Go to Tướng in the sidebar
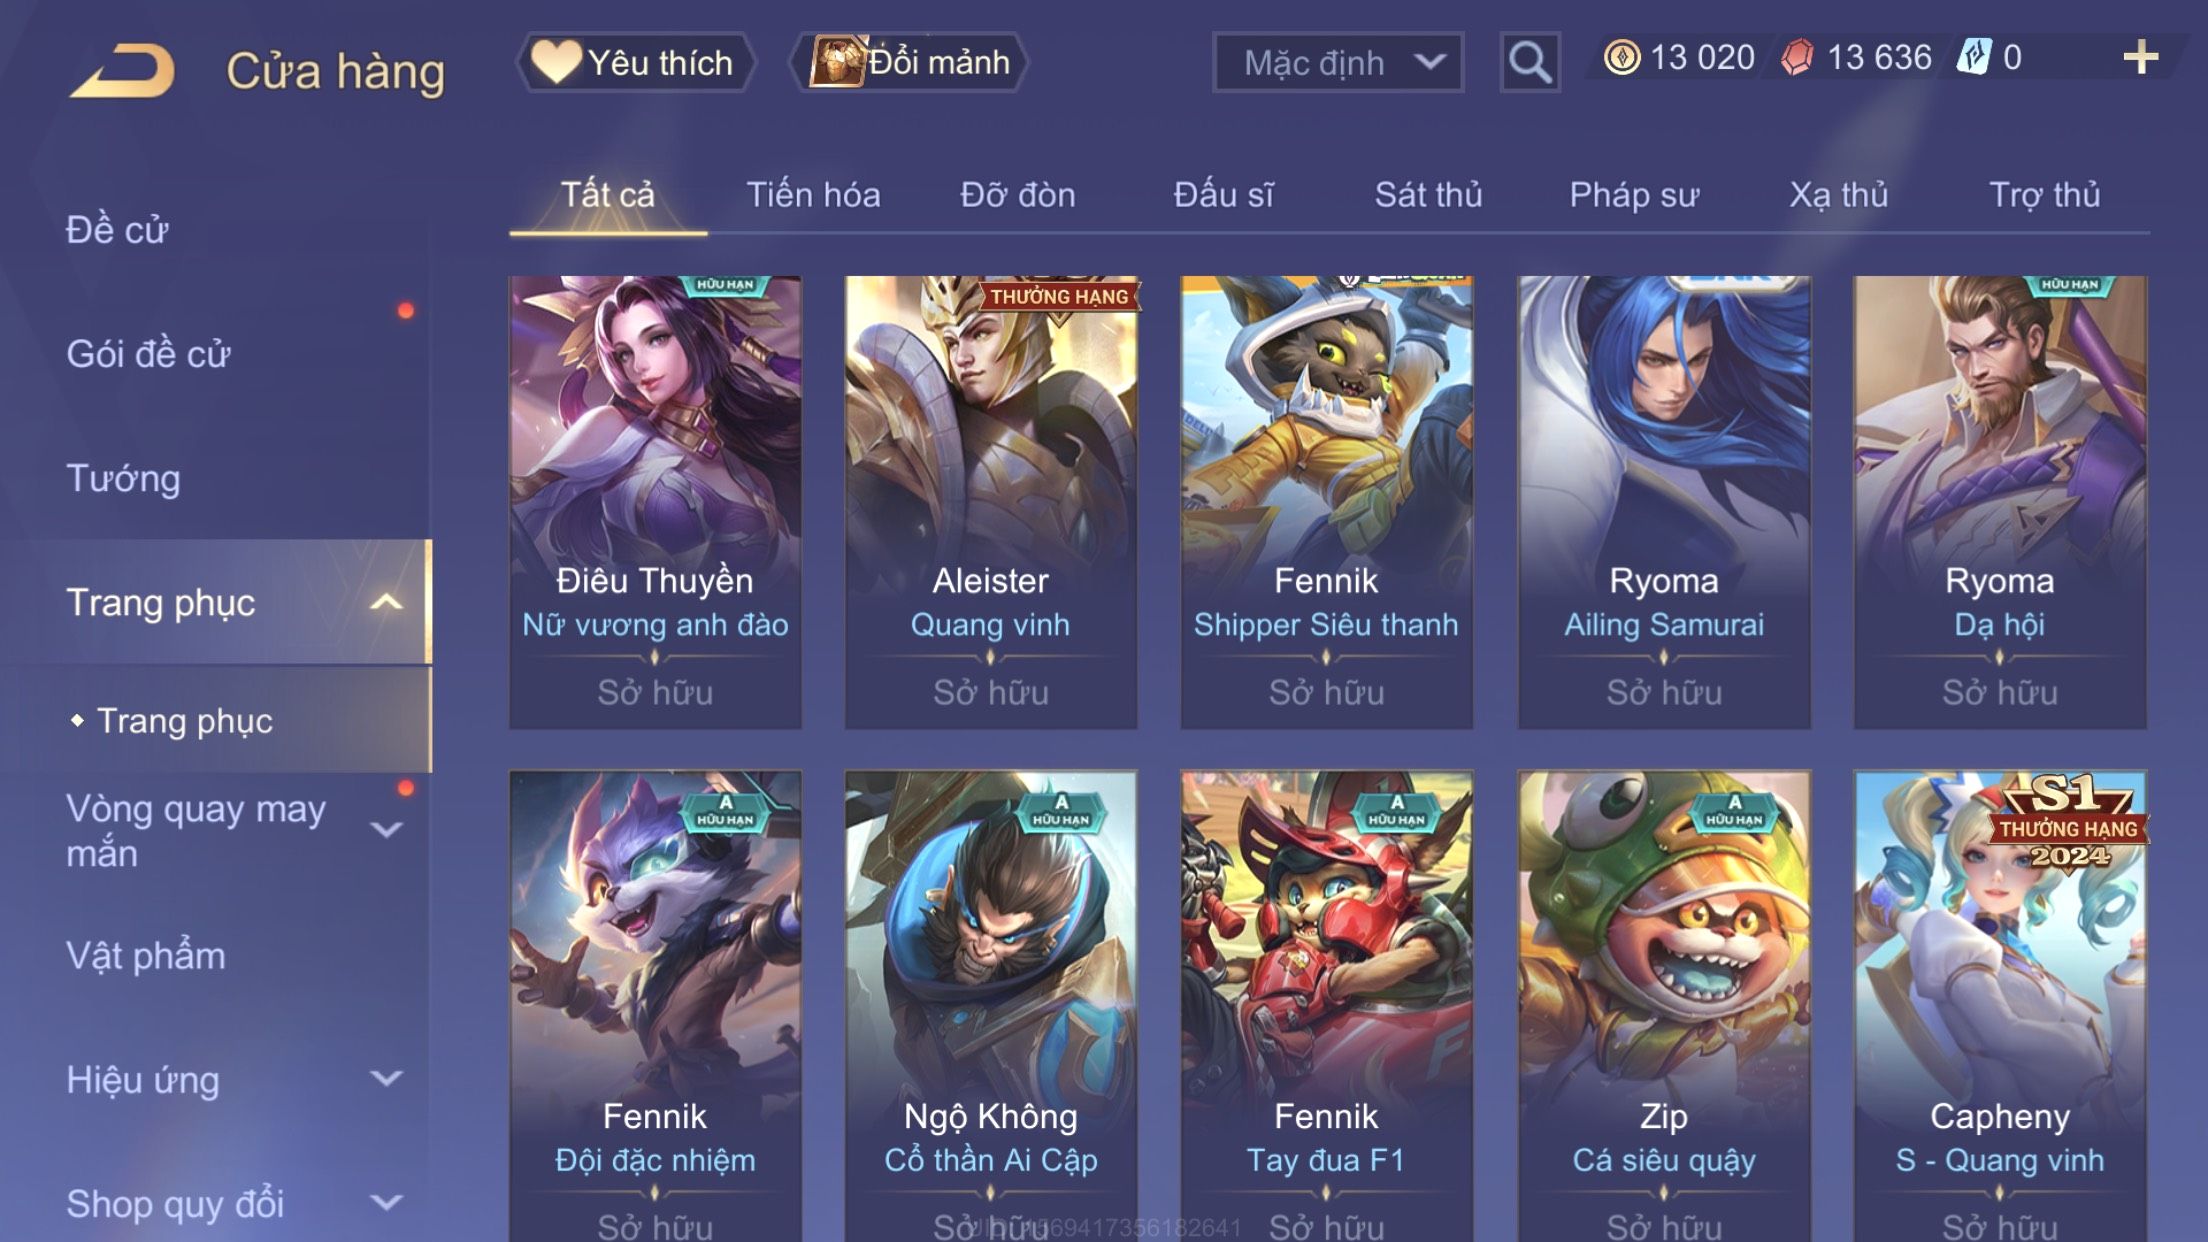2208x1242 pixels. (x=123, y=478)
